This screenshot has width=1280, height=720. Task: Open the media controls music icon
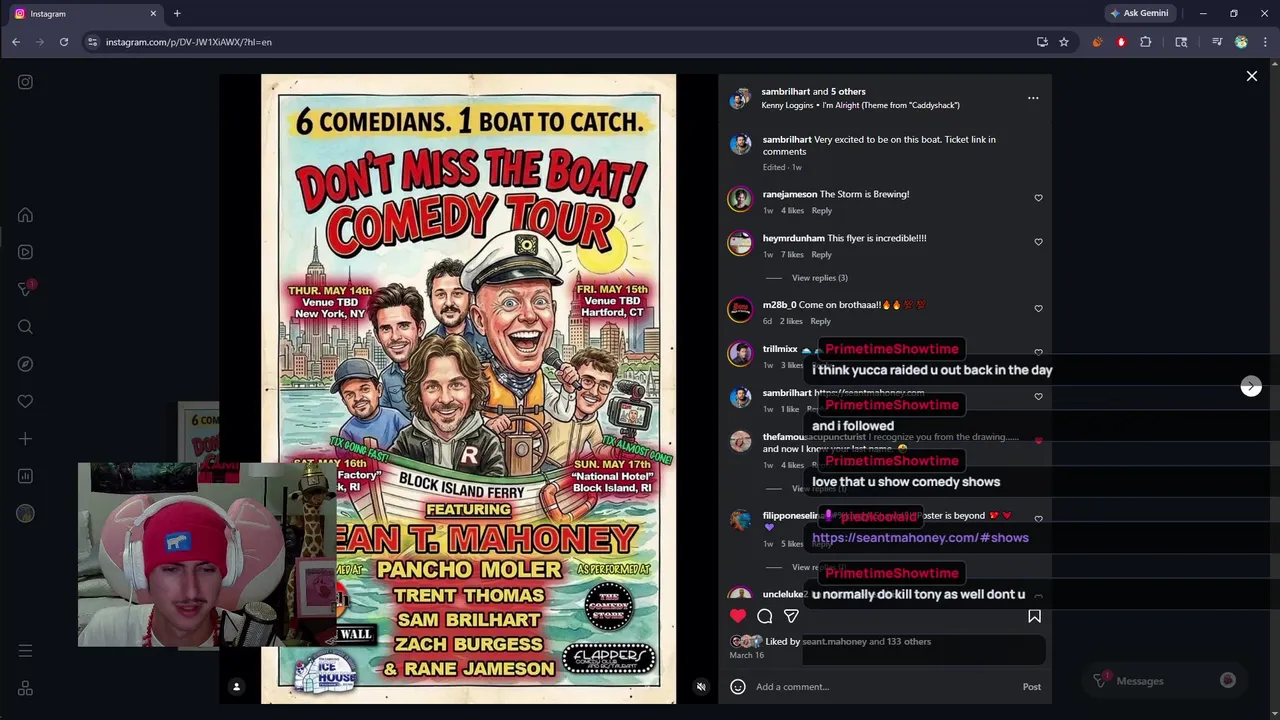(1217, 42)
